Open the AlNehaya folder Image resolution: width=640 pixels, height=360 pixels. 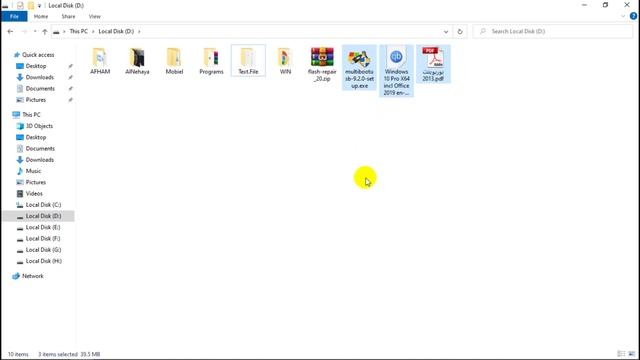click(137, 60)
